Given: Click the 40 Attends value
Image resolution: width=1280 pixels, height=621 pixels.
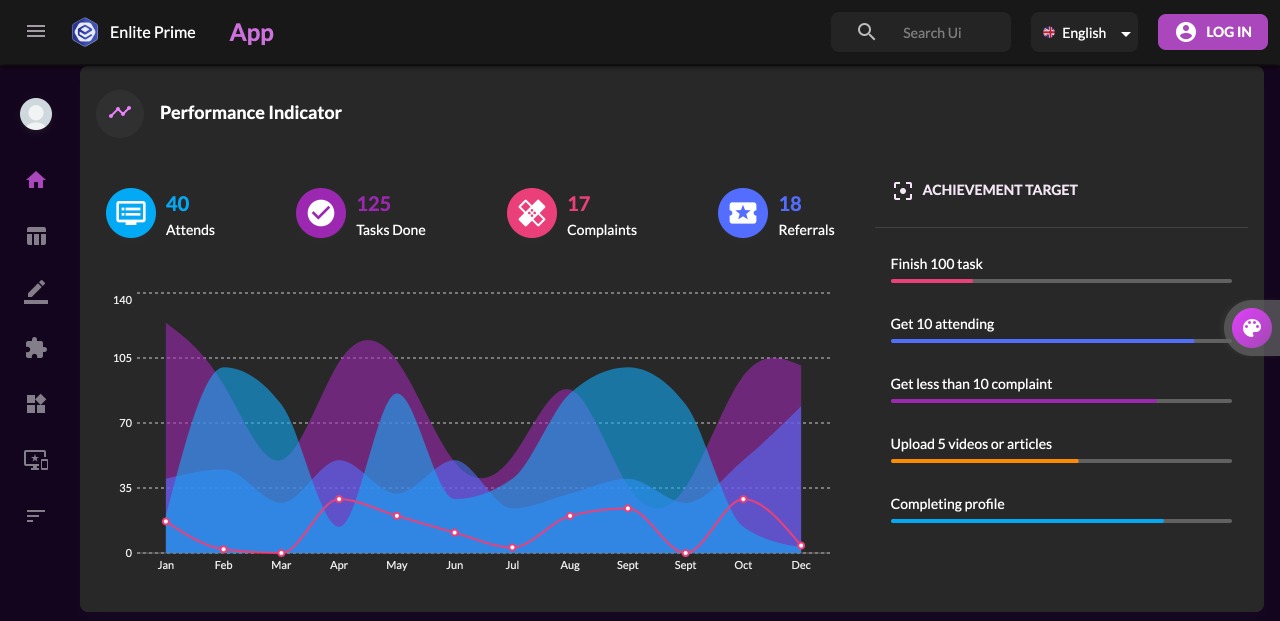Looking at the screenshot, I should (x=177, y=204).
